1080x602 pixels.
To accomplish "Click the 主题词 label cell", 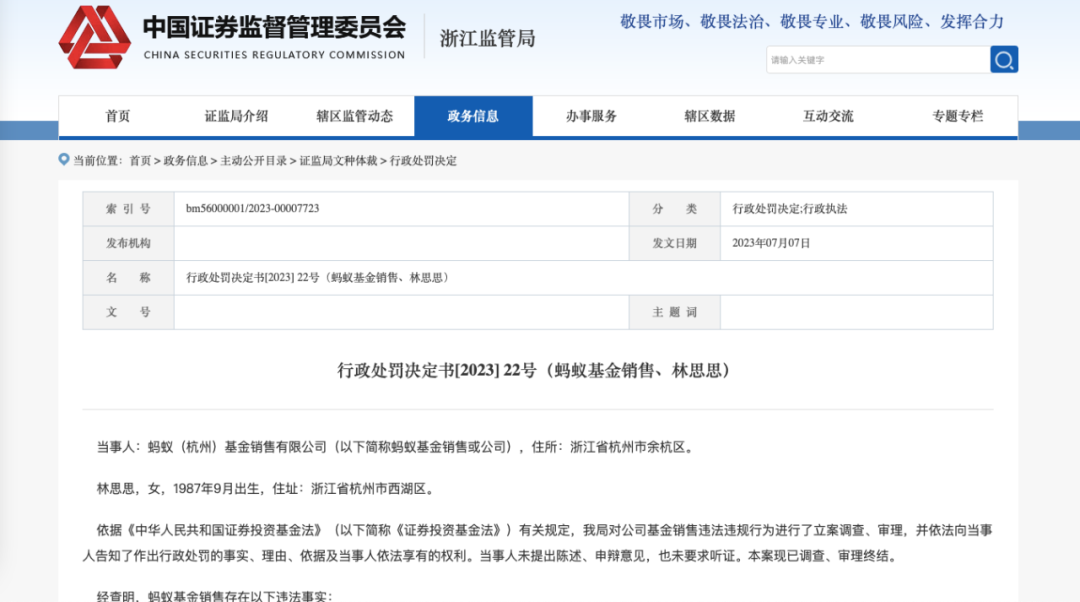I will point(674,312).
